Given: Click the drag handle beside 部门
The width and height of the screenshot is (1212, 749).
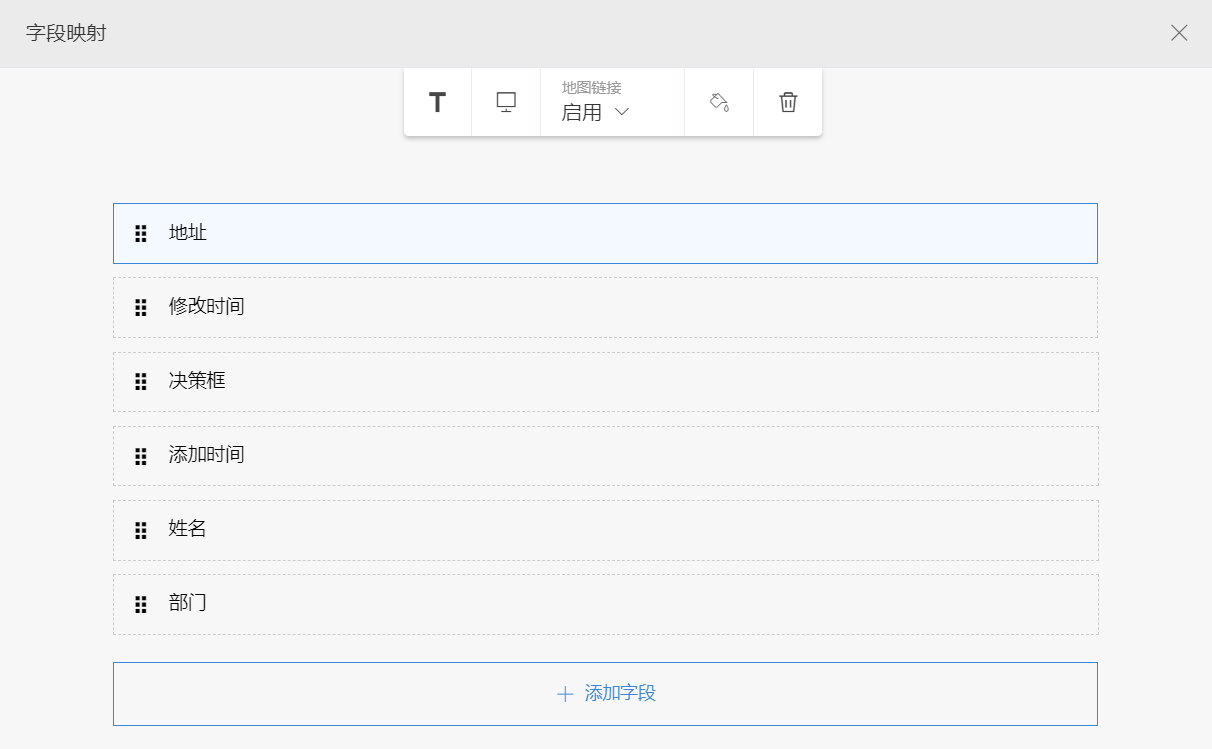Looking at the screenshot, I should coord(141,604).
